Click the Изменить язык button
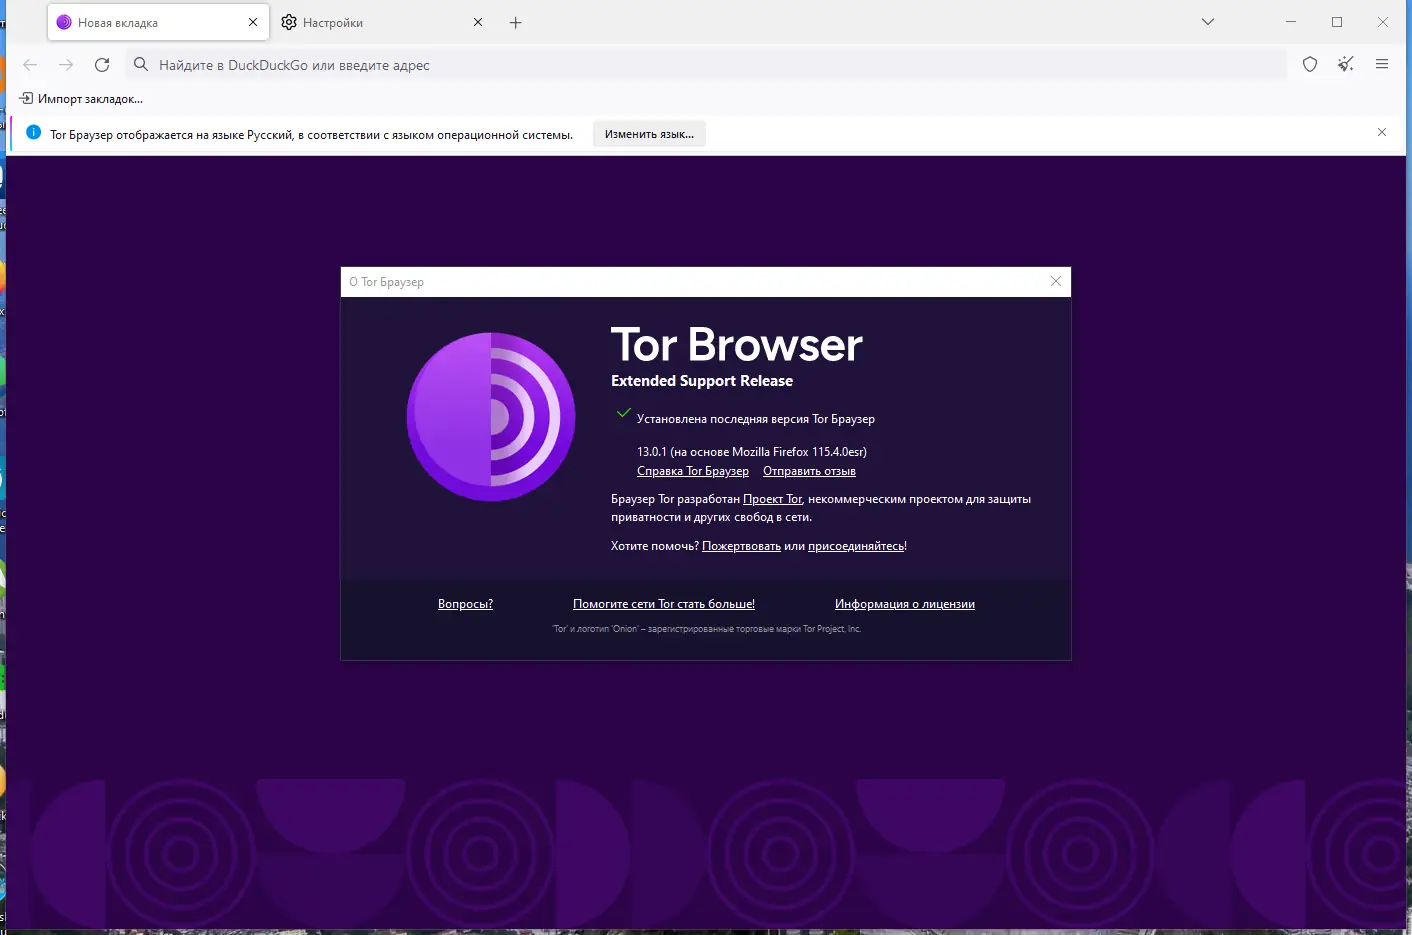 click(x=649, y=134)
